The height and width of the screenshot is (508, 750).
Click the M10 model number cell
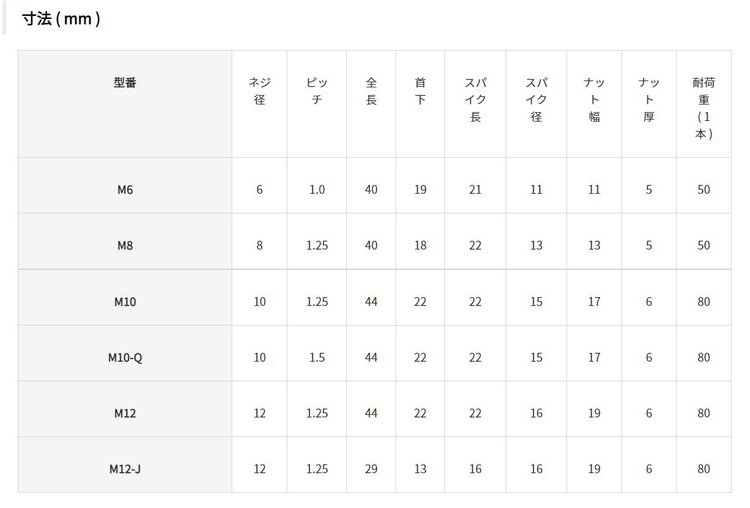tap(125, 301)
